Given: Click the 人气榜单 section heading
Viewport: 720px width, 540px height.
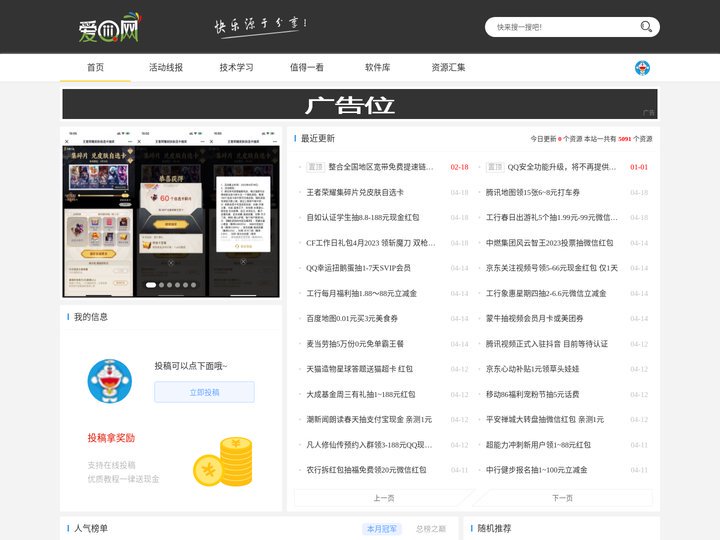Looking at the screenshot, I should tap(91, 529).
